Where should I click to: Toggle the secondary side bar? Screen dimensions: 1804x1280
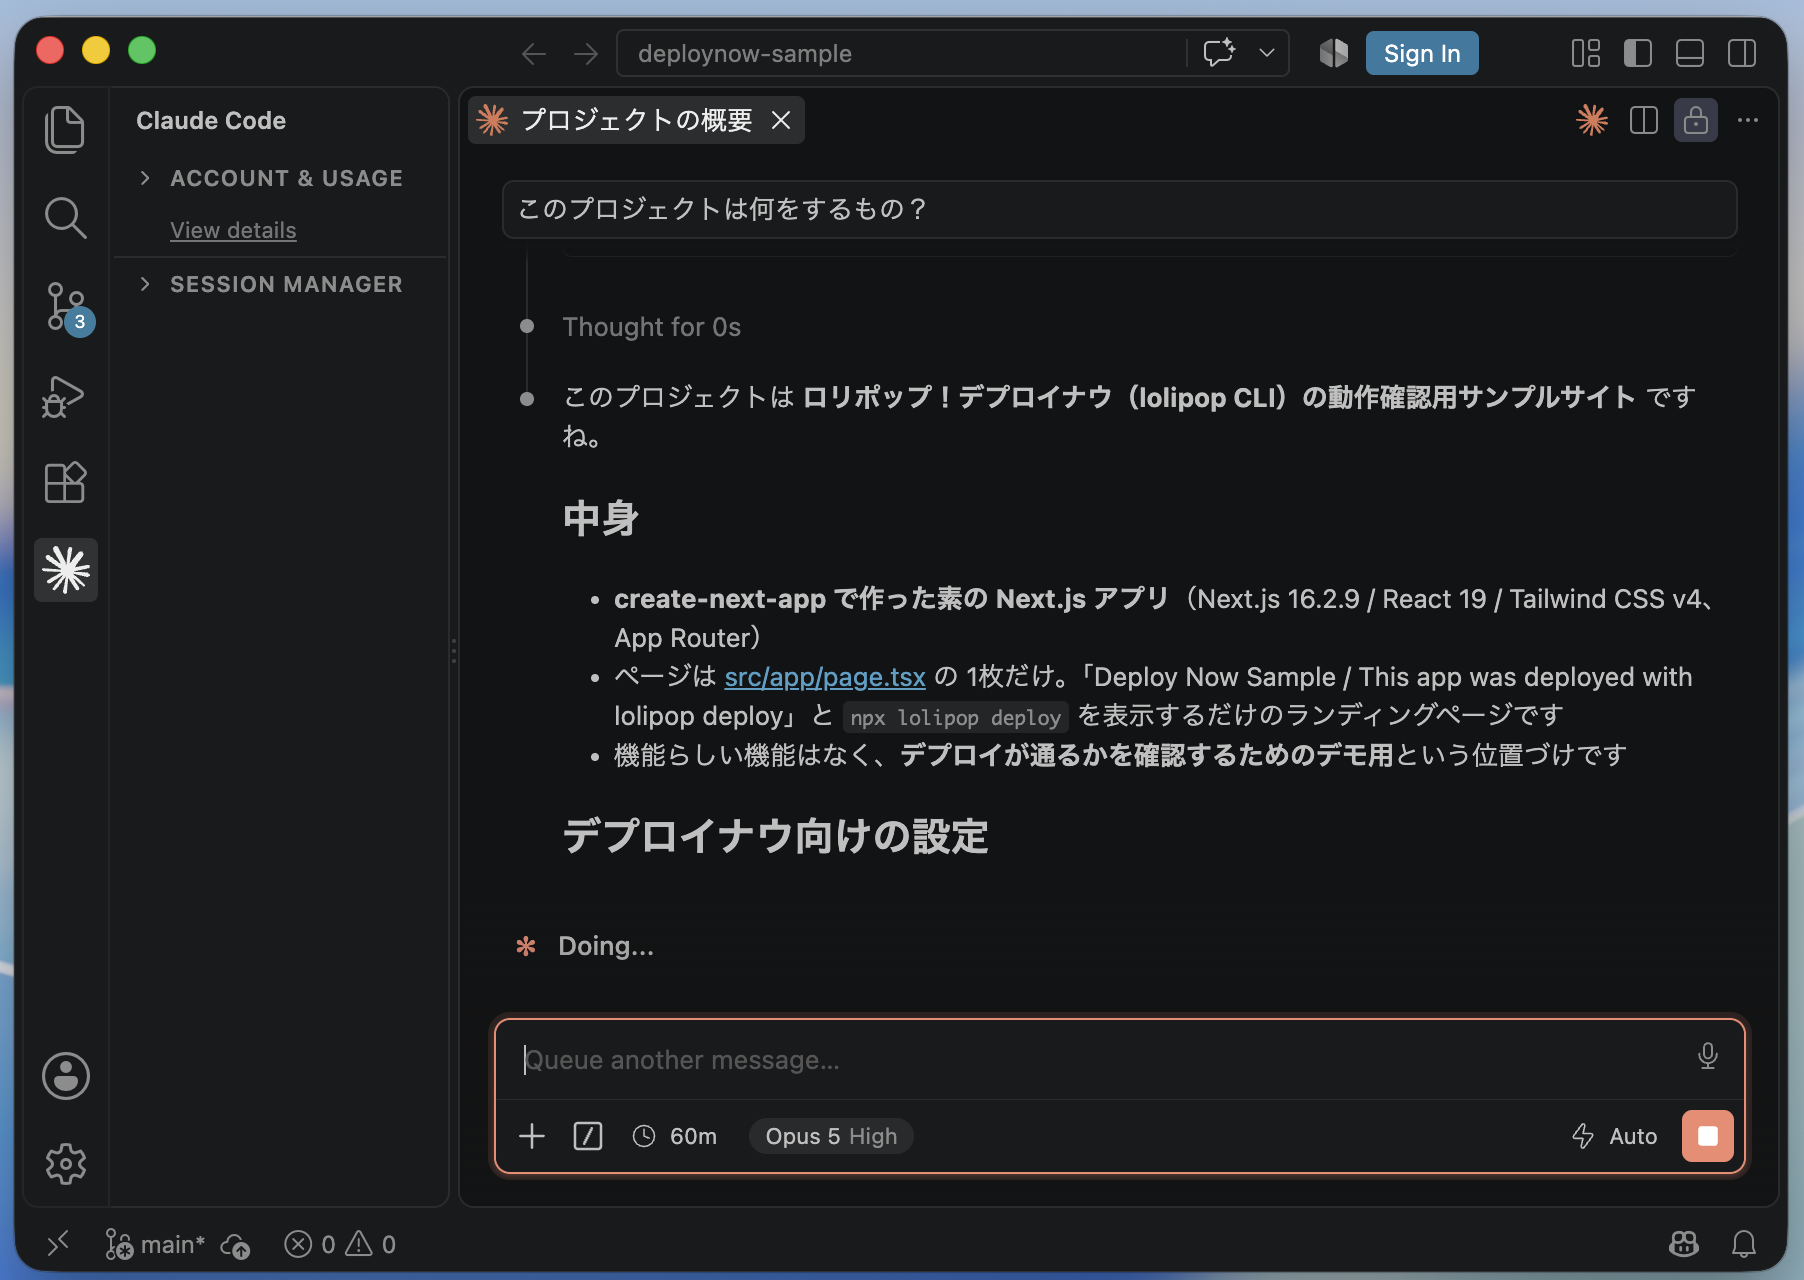click(x=1742, y=53)
